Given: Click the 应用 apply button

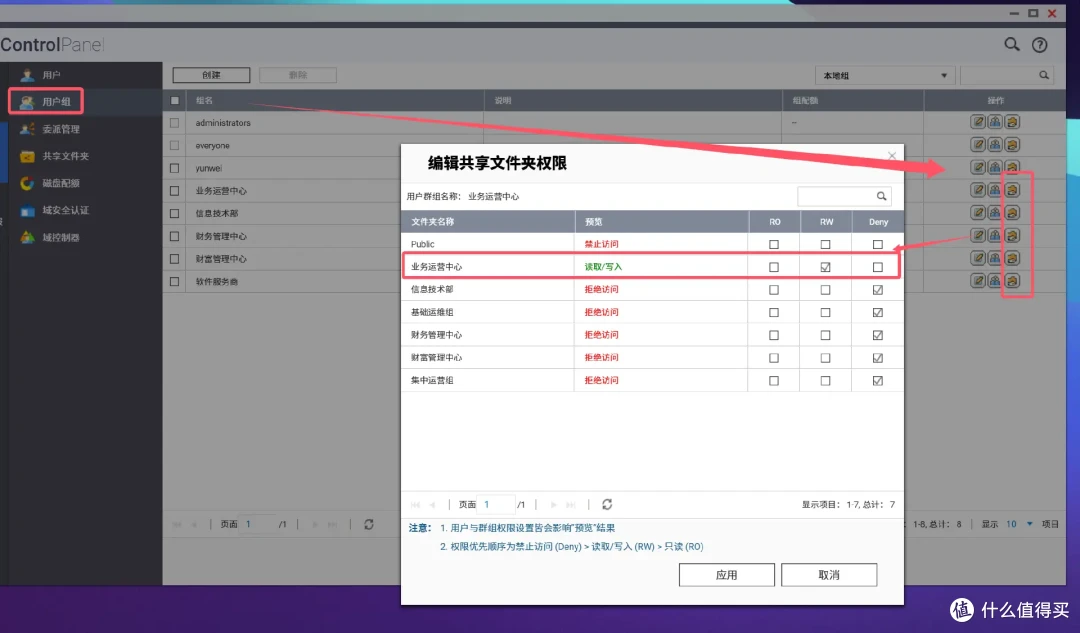Looking at the screenshot, I should pyautogui.click(x=727, y=574).
